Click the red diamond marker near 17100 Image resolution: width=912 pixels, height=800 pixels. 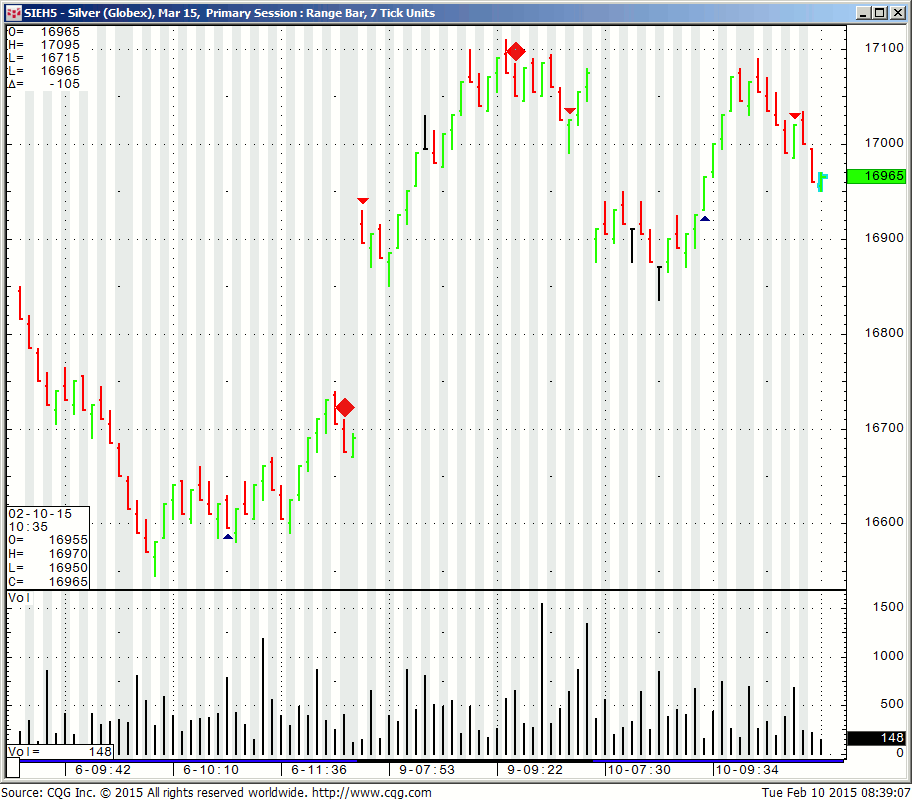click(515, 51)
